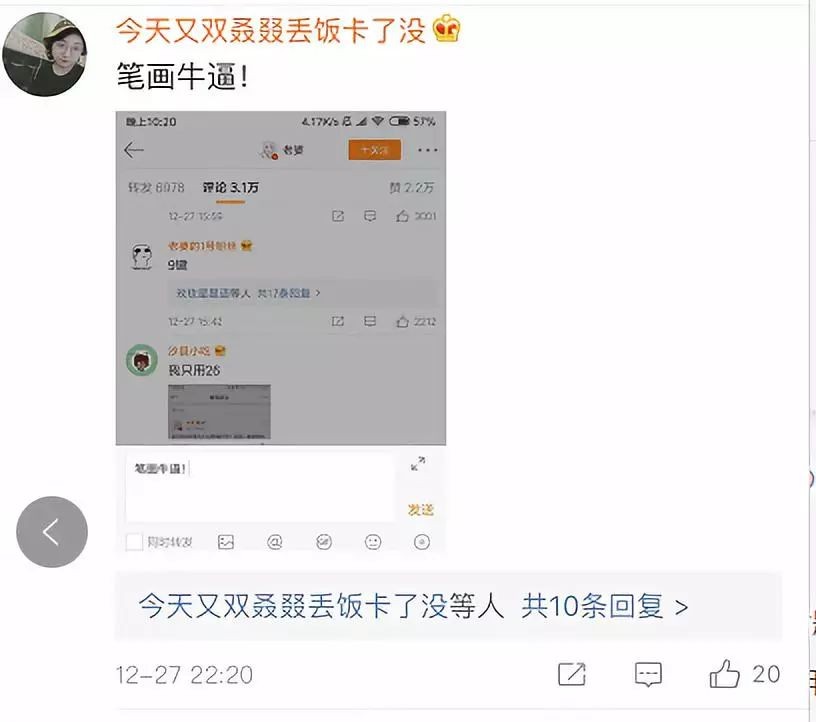Click the crown badge beside the username
The width and height of the screenshot is (816, 722).
447,29
